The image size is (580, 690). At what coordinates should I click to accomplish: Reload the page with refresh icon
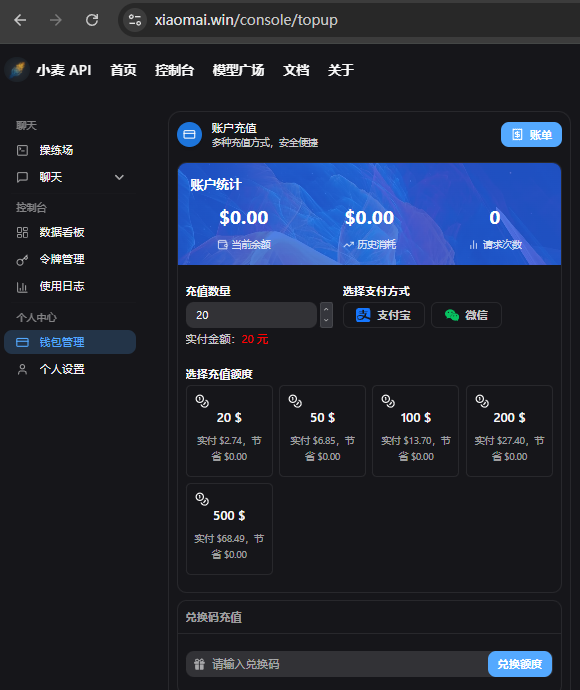(92, 20)
